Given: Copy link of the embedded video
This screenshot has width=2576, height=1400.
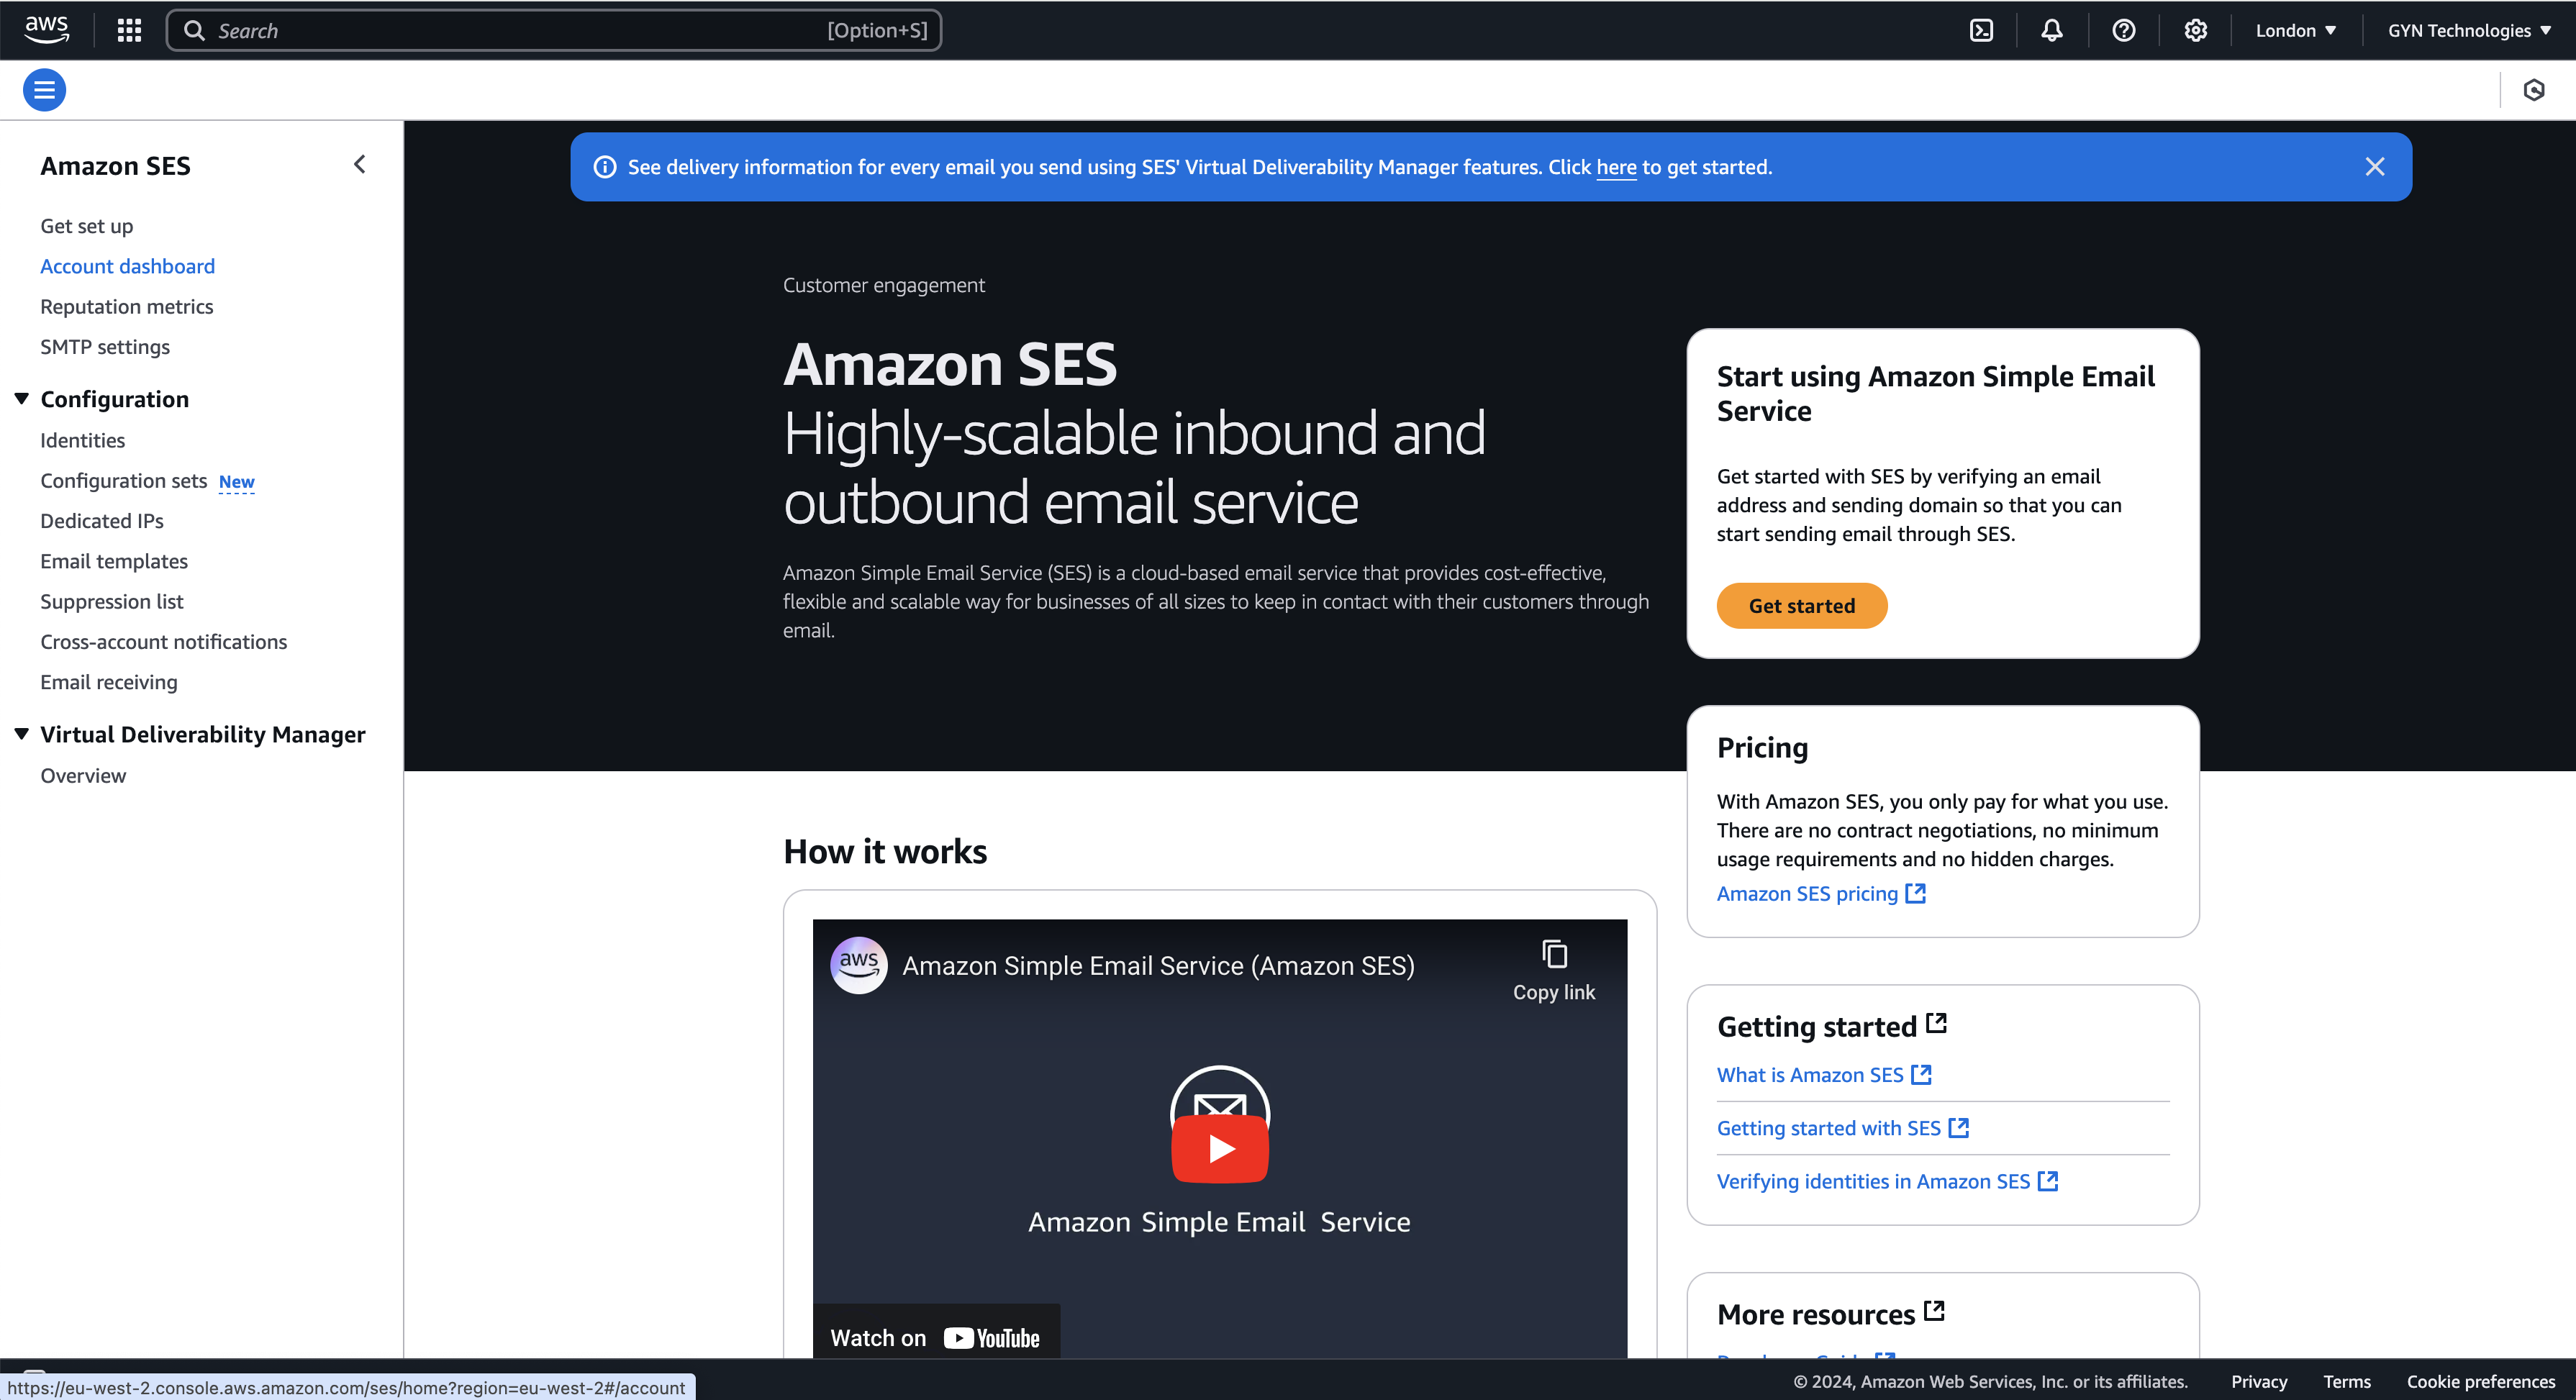Looking at the screenshot, I should click(1553, 969).
